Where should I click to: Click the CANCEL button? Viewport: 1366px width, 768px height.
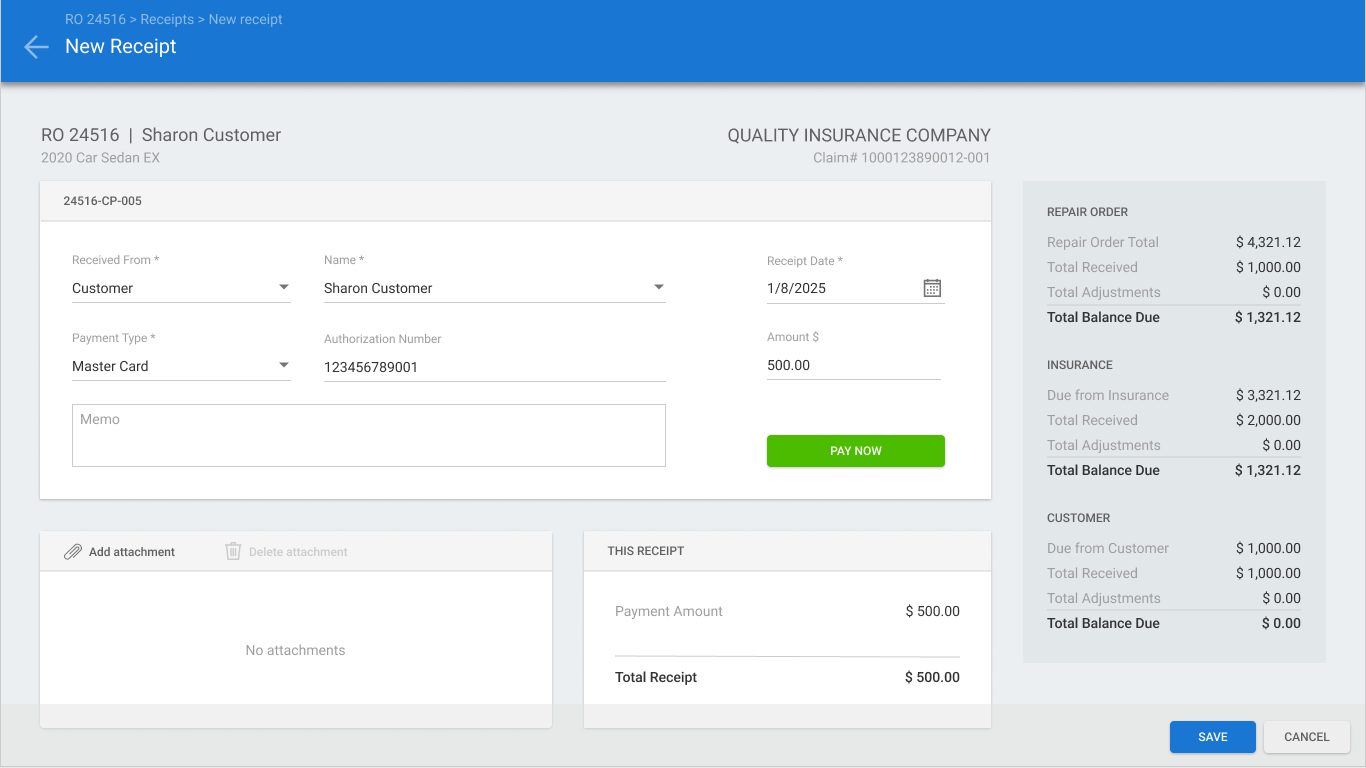1306,737
